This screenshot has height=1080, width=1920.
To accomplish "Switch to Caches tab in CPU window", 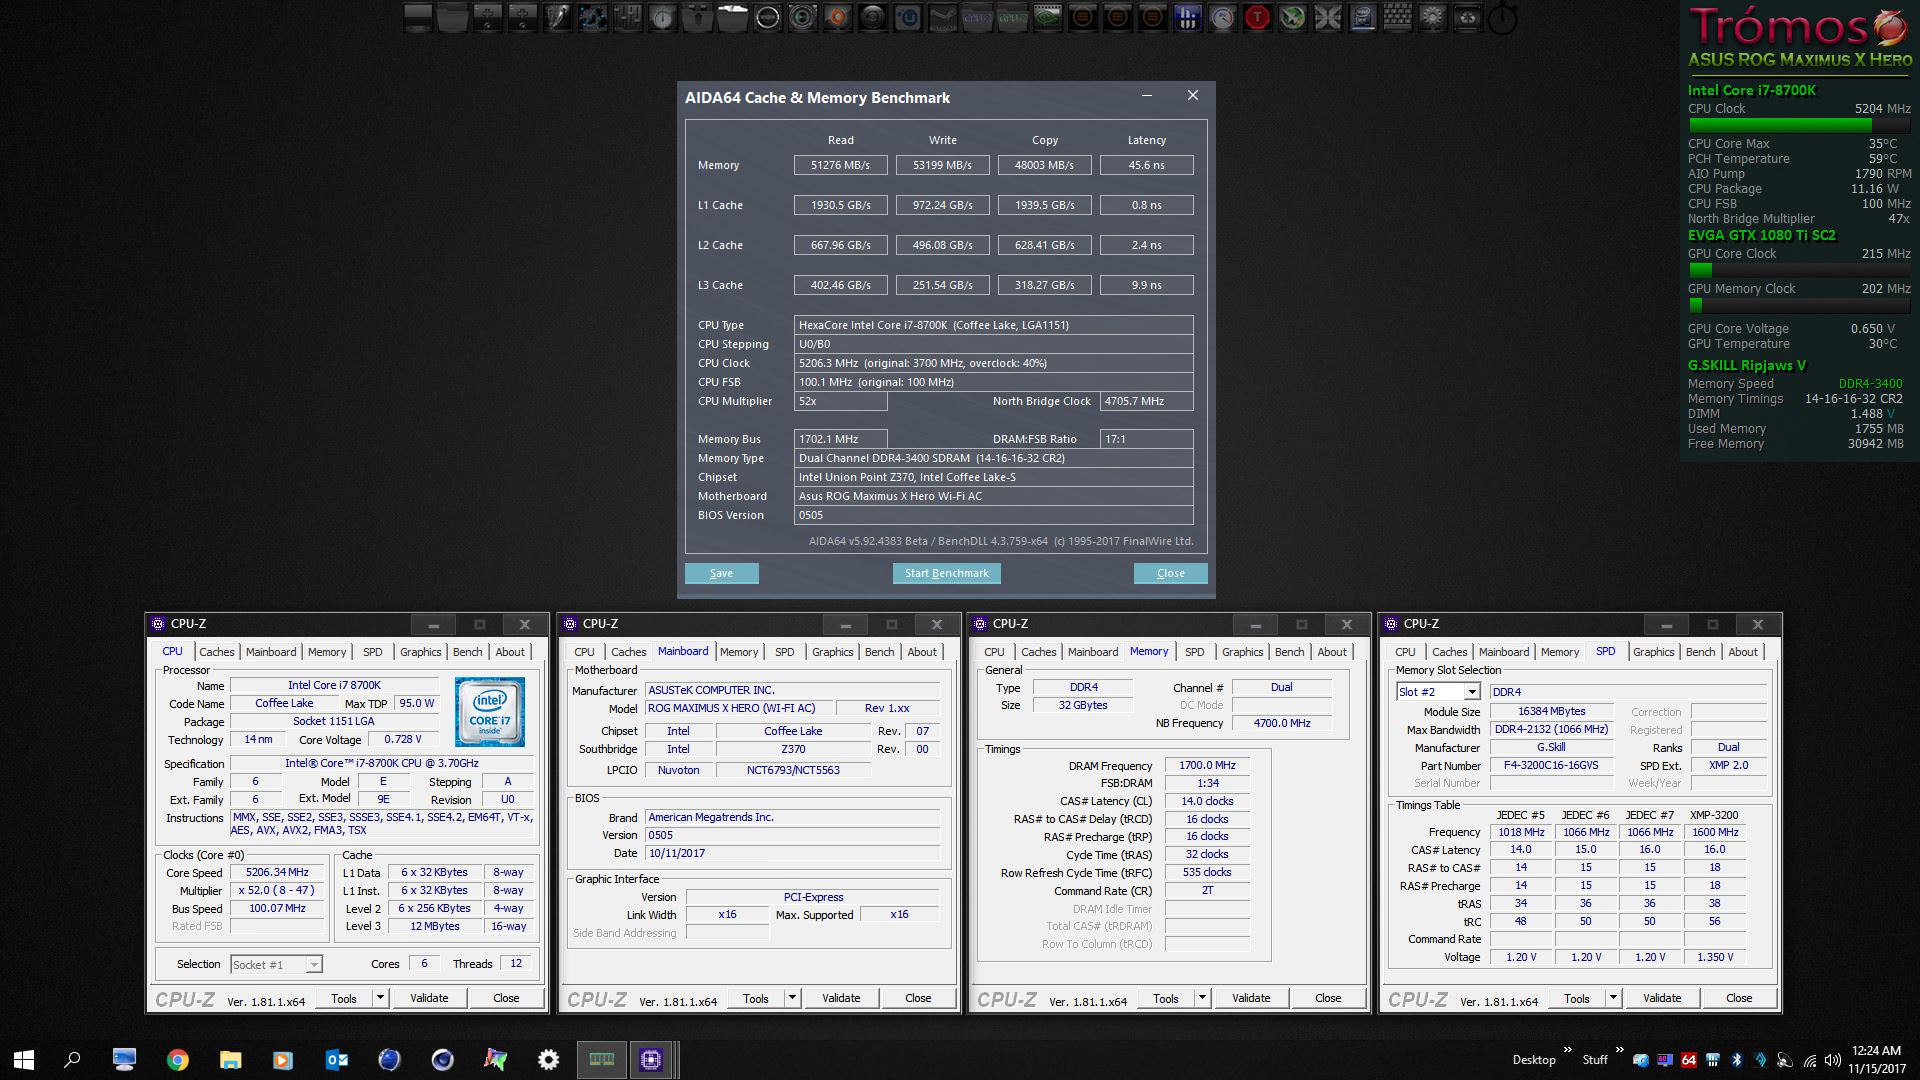I will [x=216, y=652].
